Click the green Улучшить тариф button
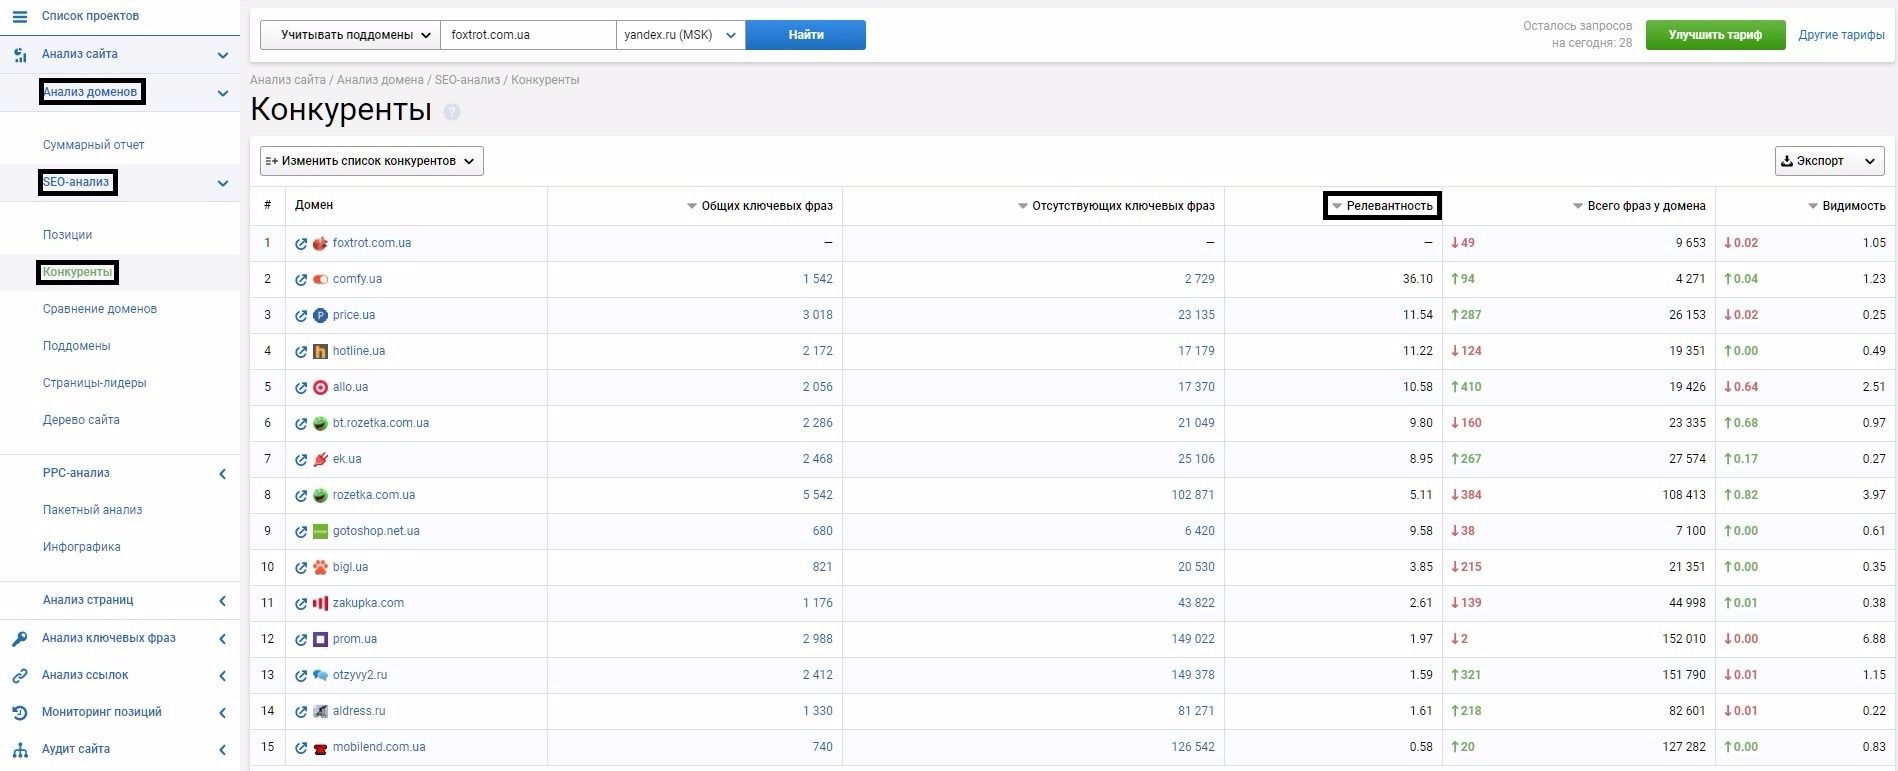 click(x=1715, y=35)
